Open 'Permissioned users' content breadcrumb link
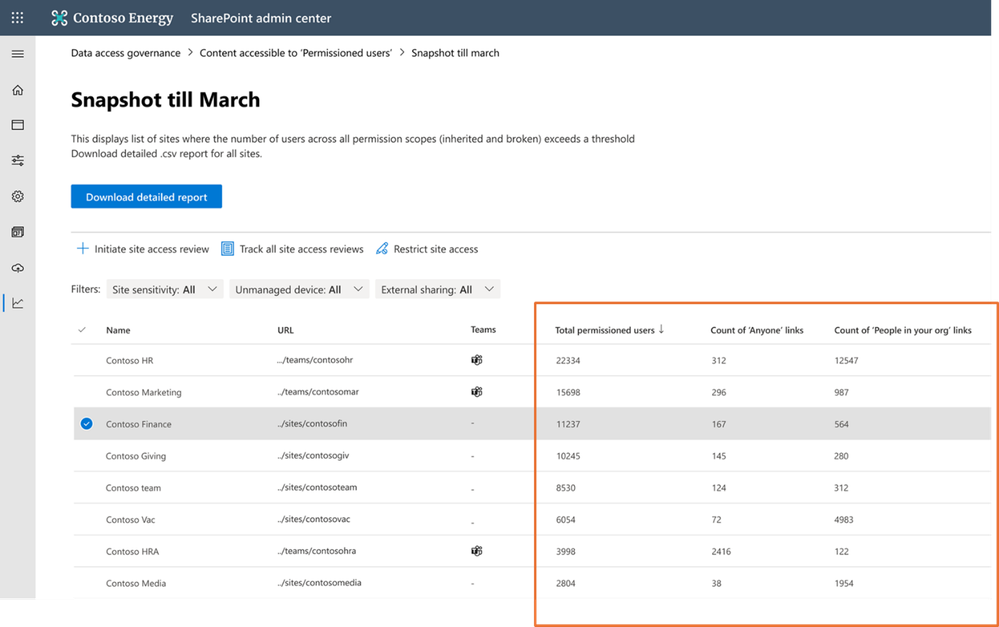 click(x=295, y=53)
